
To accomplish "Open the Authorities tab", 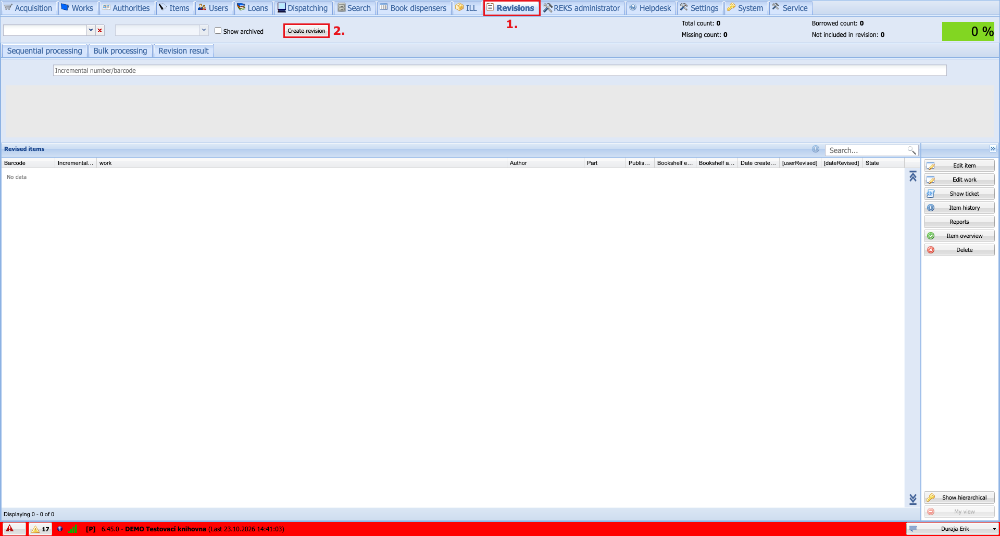I will (x=126, y=8).
